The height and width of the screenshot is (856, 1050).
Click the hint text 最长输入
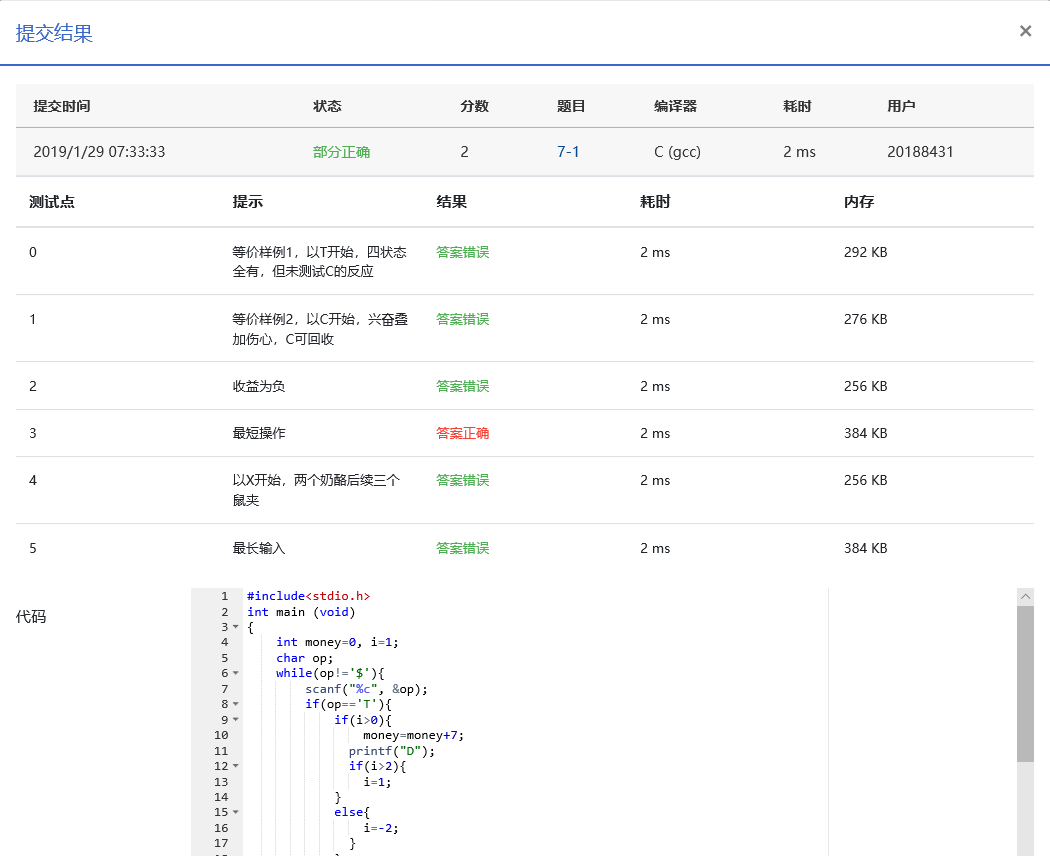point(258,549)
